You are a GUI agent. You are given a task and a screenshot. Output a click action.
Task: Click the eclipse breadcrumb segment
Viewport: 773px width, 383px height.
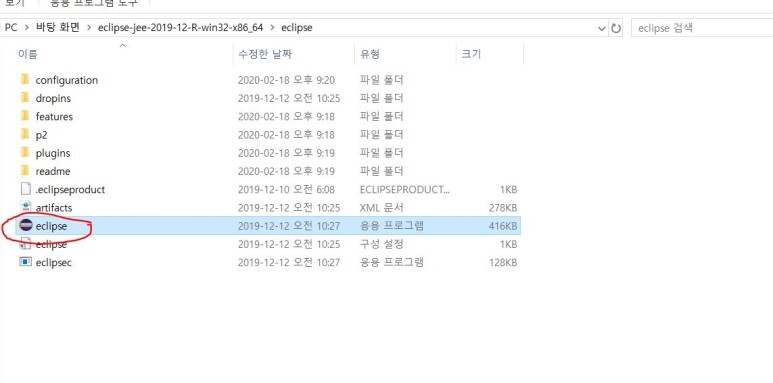tap(297, 28)
